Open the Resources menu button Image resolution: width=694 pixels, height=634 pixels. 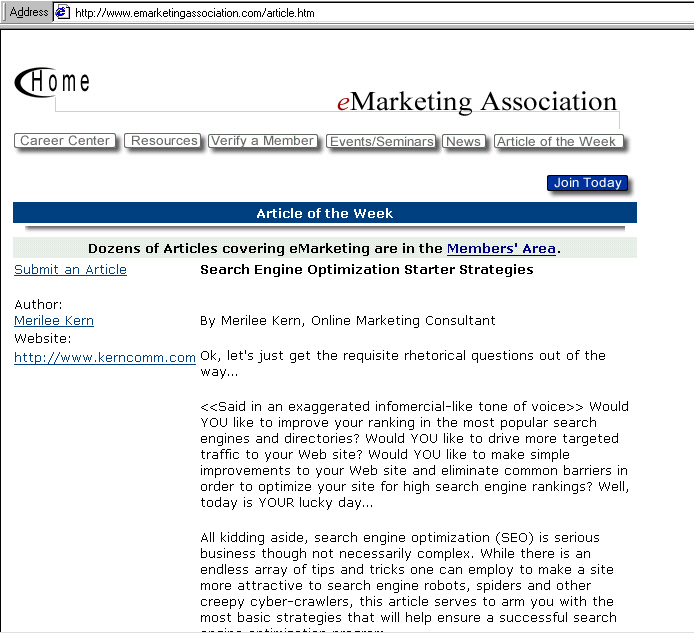(x=163, y=141)
